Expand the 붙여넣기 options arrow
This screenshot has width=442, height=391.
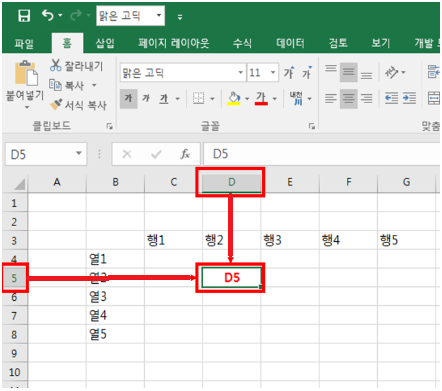(x=26, y=107)
